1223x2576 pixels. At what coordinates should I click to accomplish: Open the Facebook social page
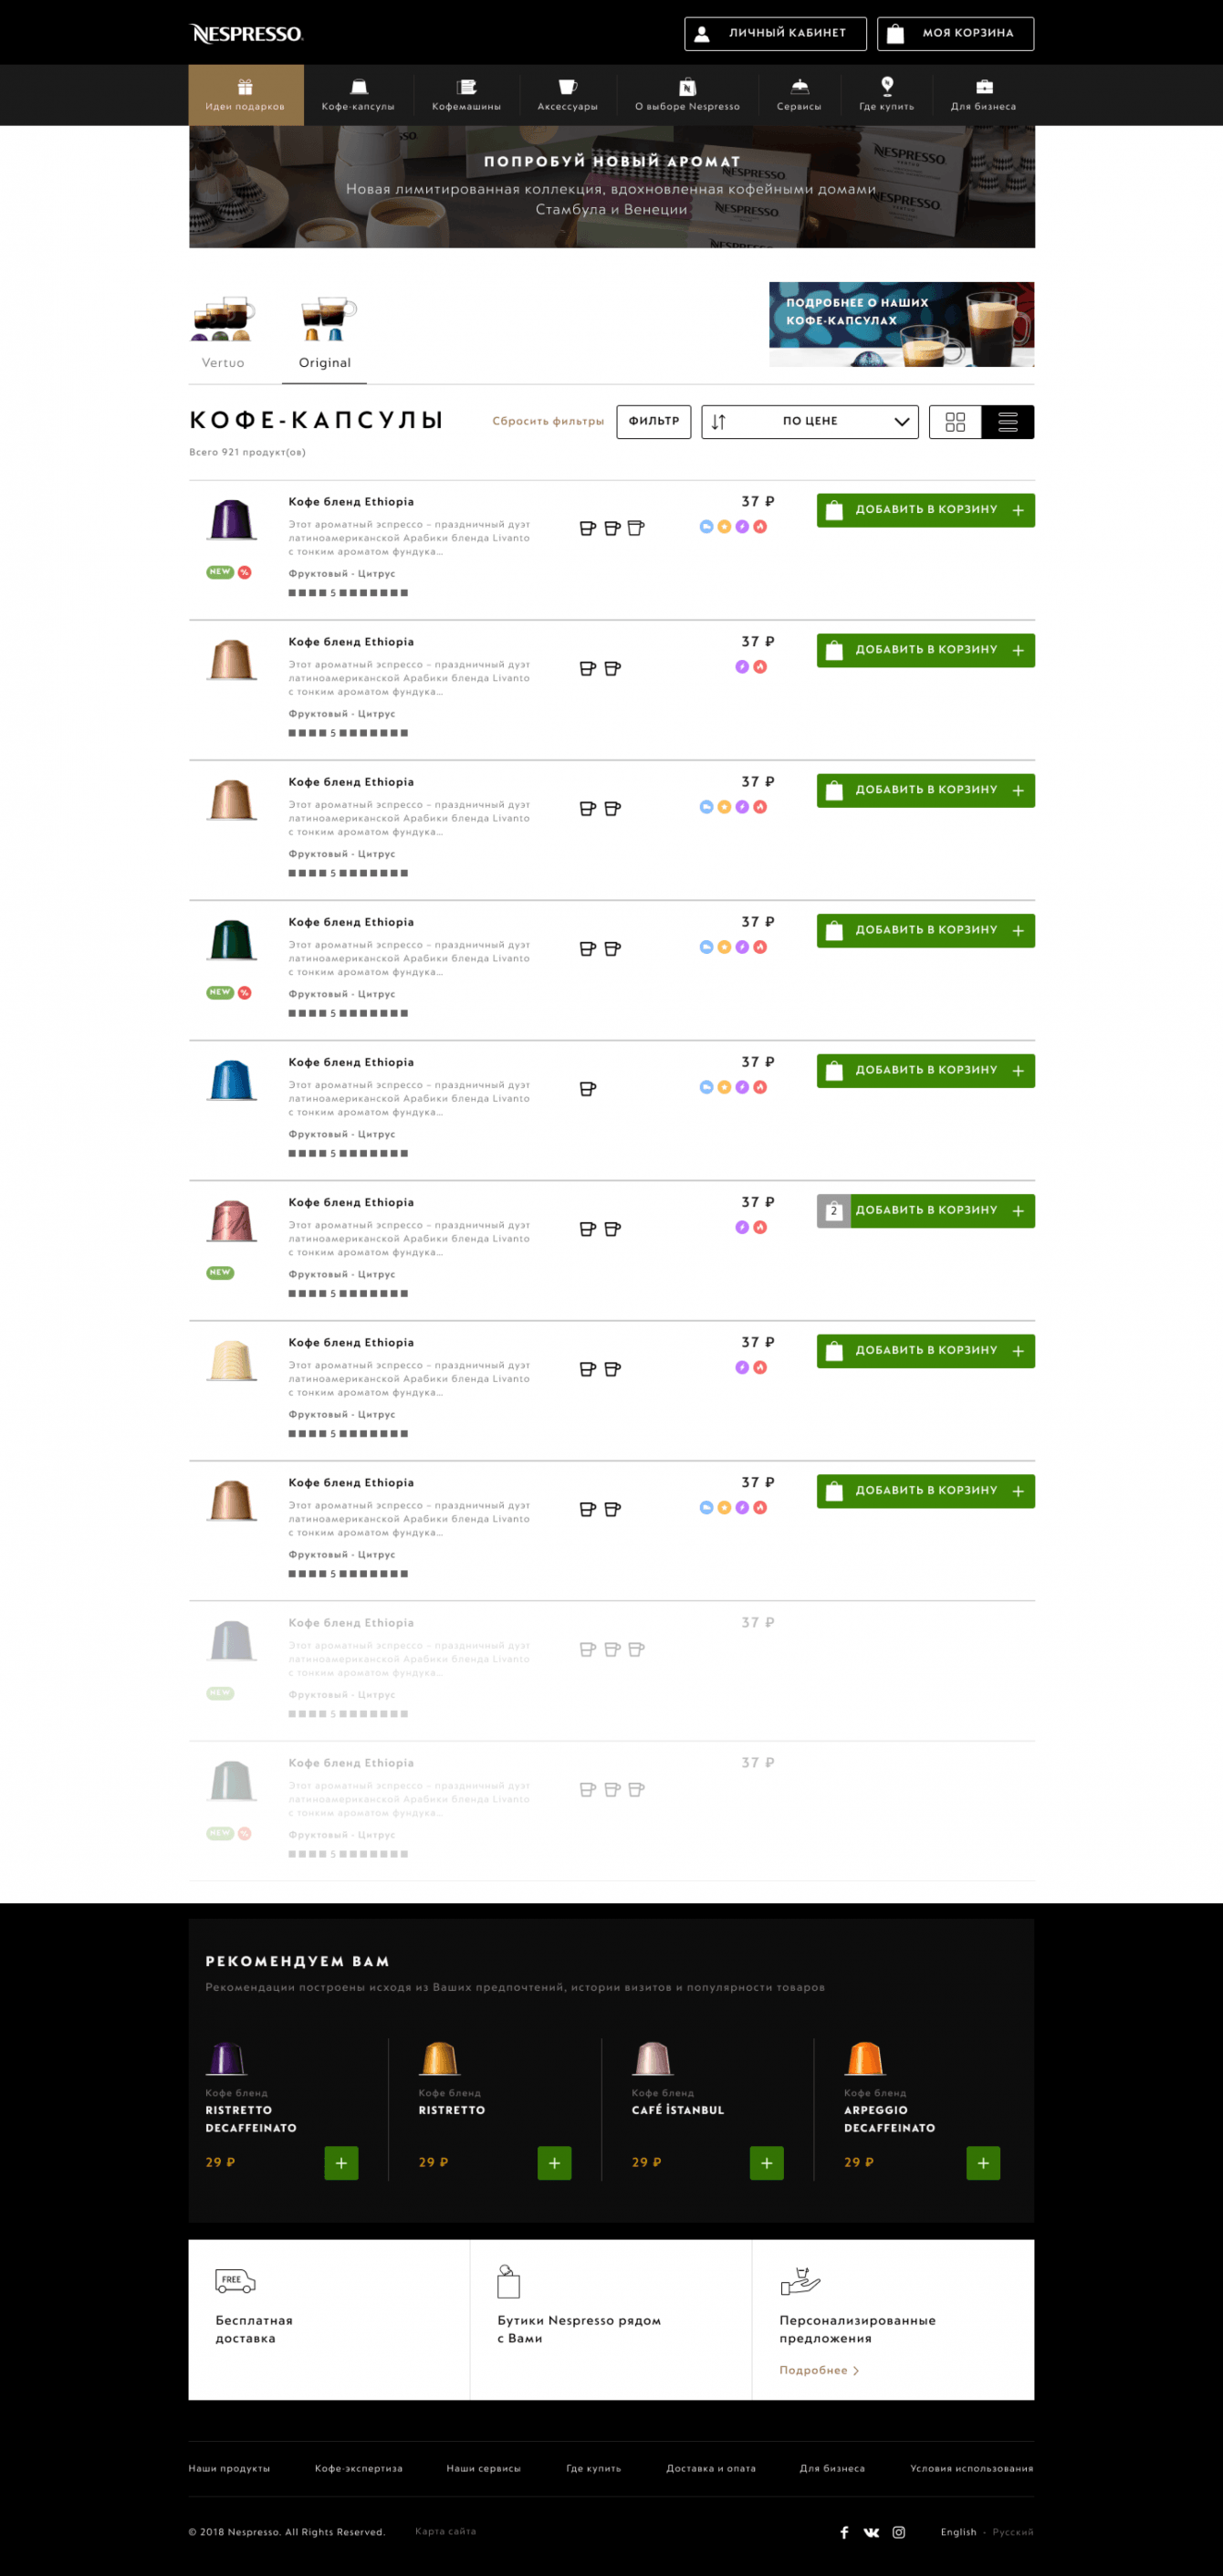tap(844, 2532)
